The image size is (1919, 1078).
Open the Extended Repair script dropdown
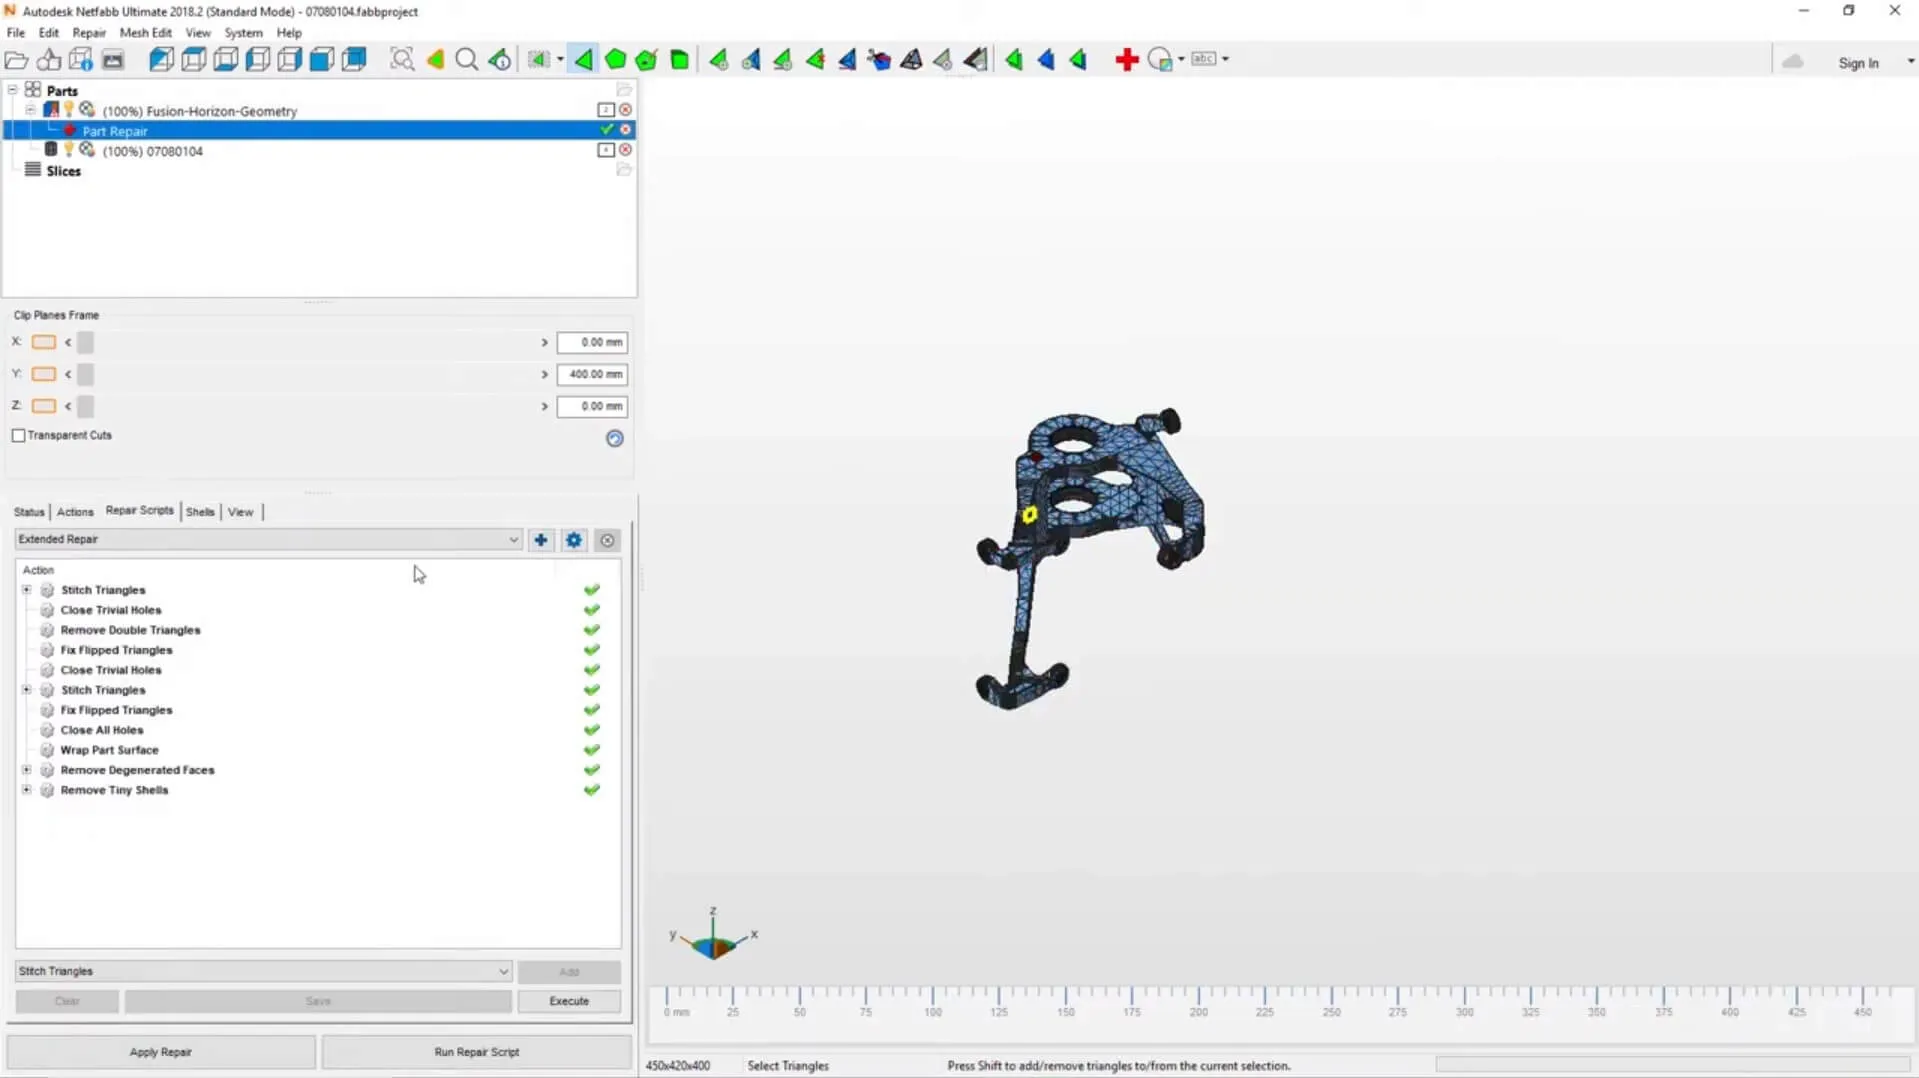[268, 539]
